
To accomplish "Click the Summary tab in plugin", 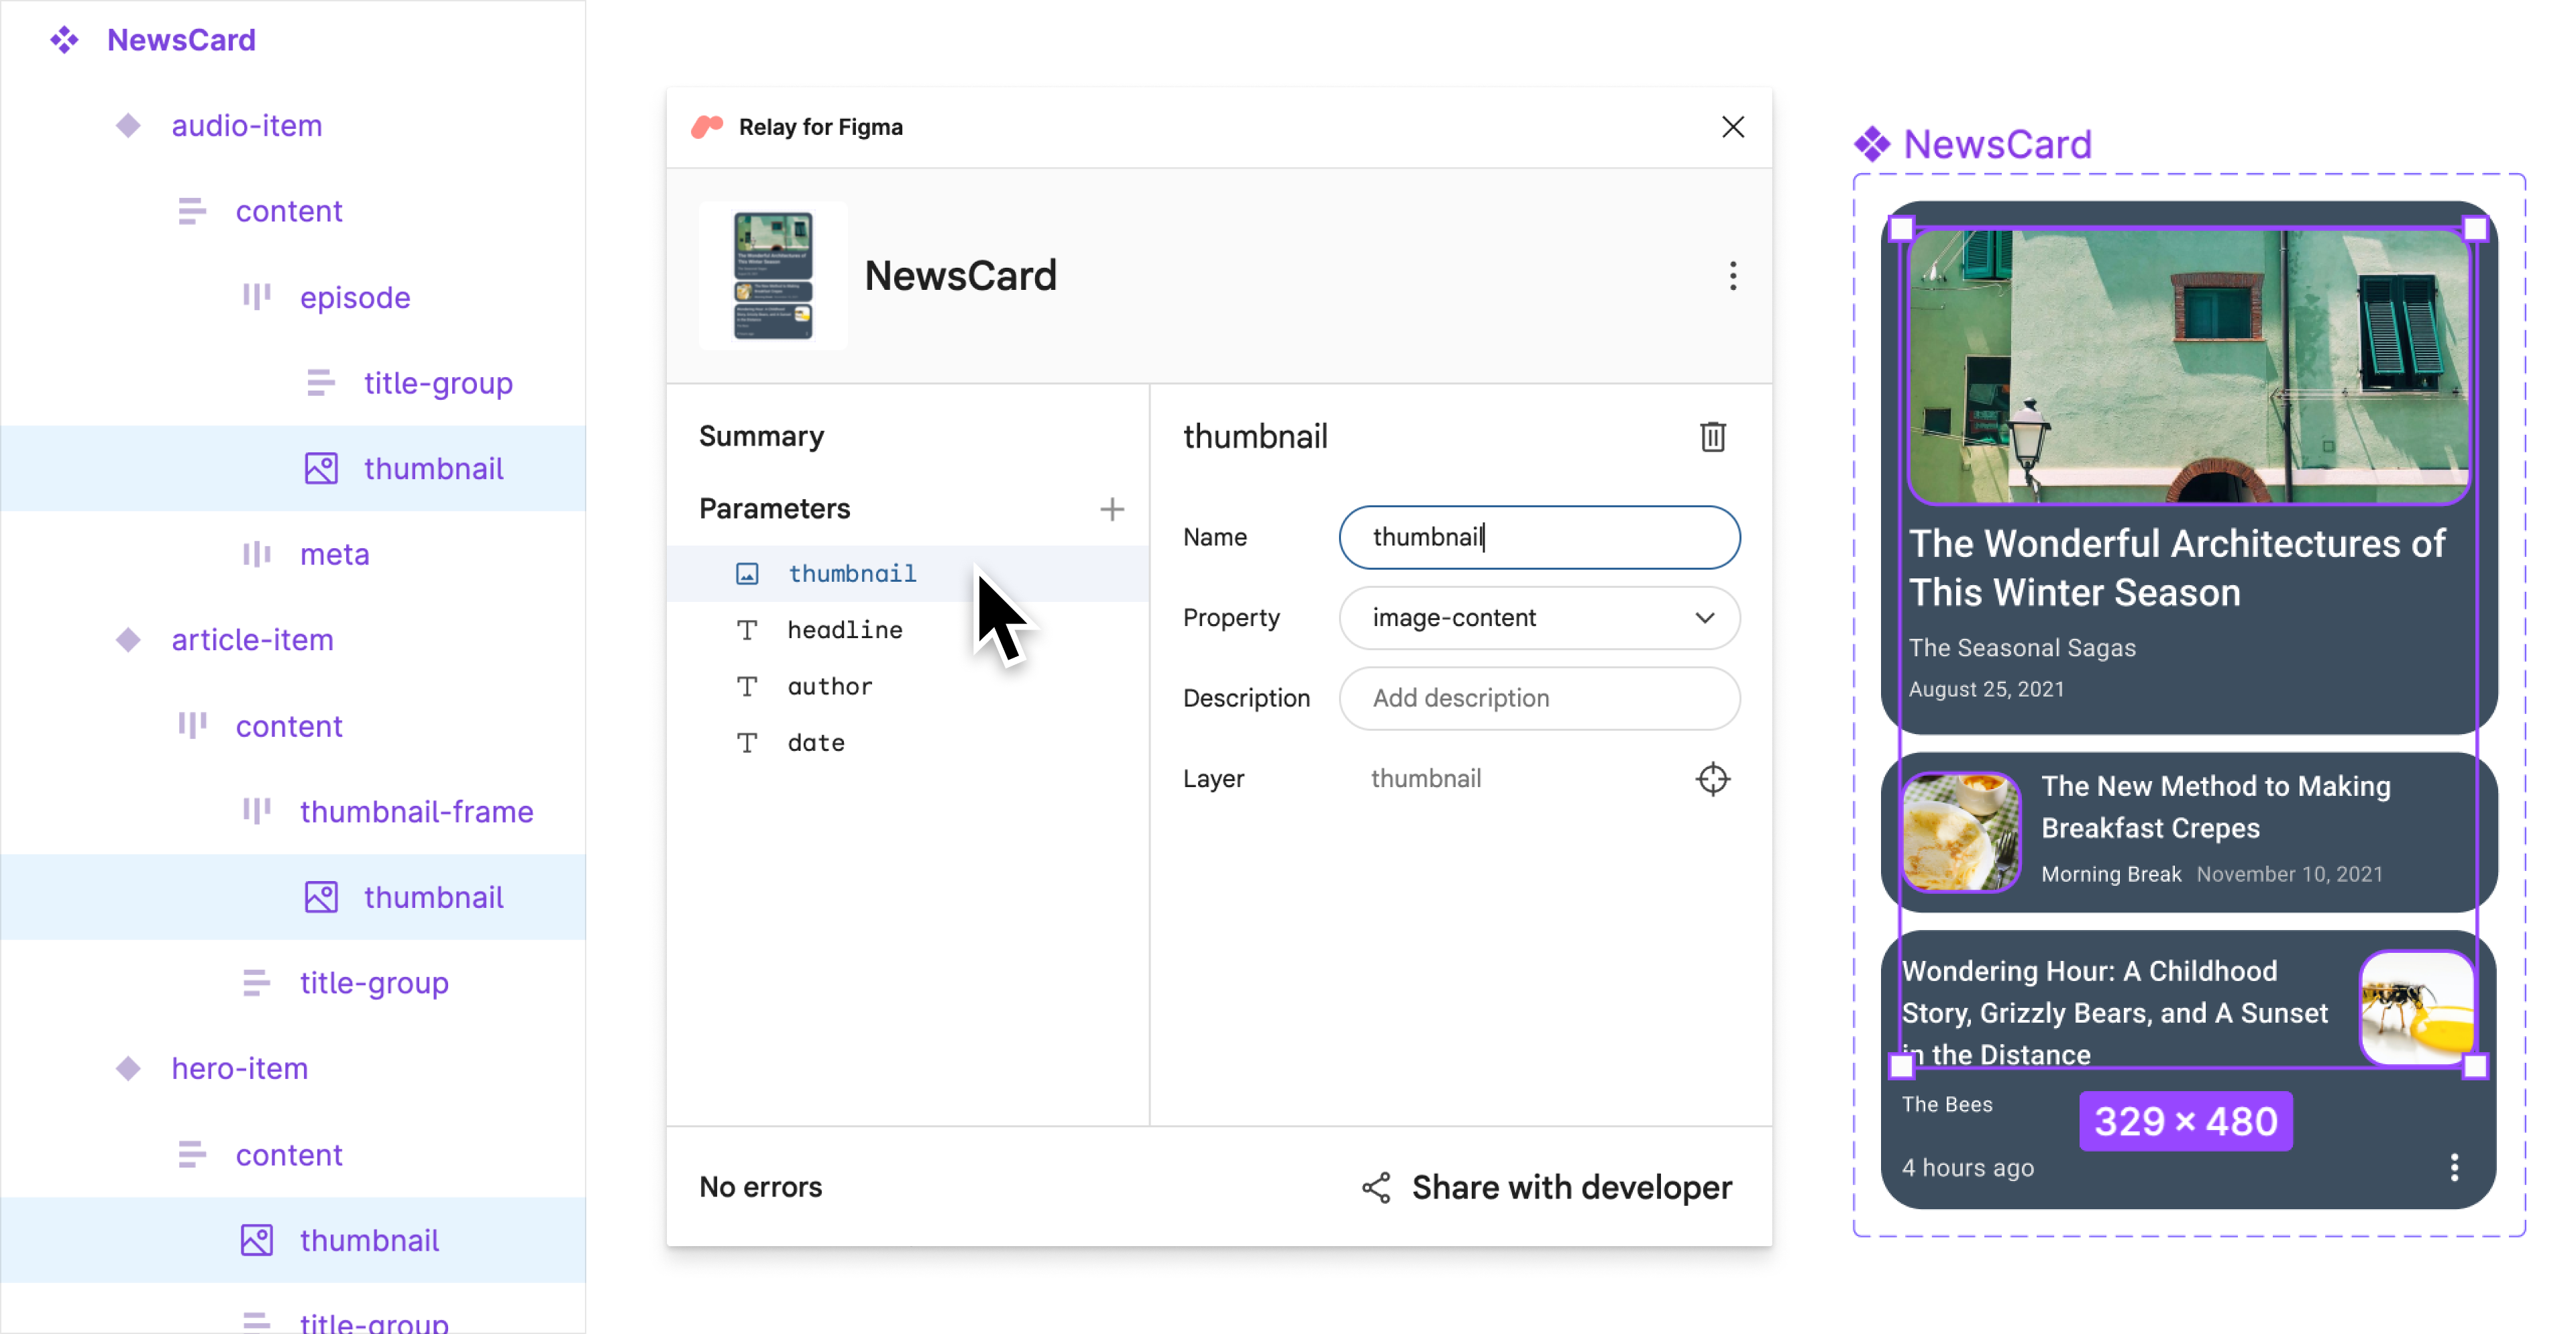I will click(x=763, y=435).
